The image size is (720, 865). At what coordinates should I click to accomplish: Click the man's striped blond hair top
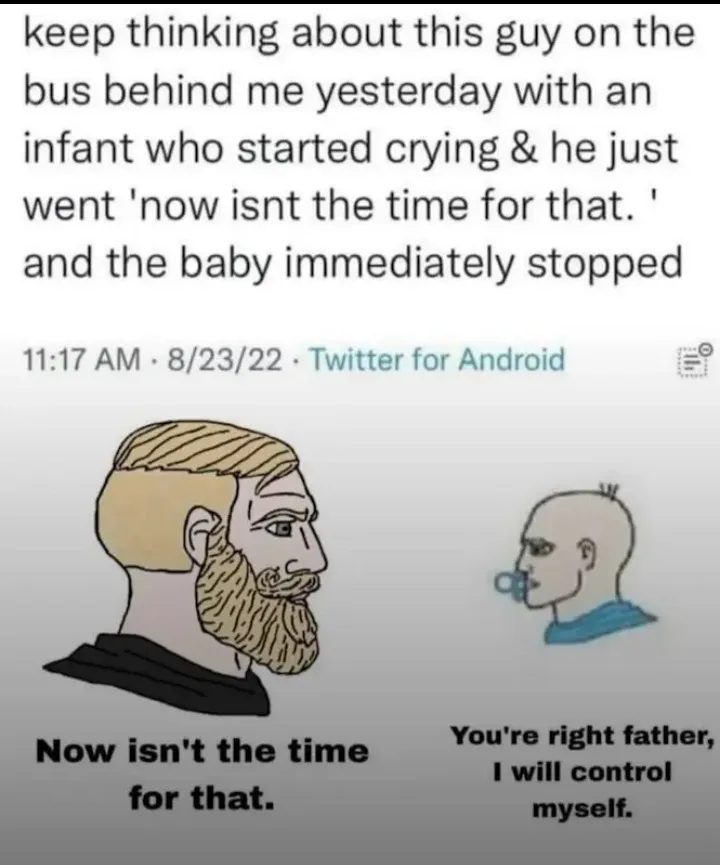coord(204,450)
